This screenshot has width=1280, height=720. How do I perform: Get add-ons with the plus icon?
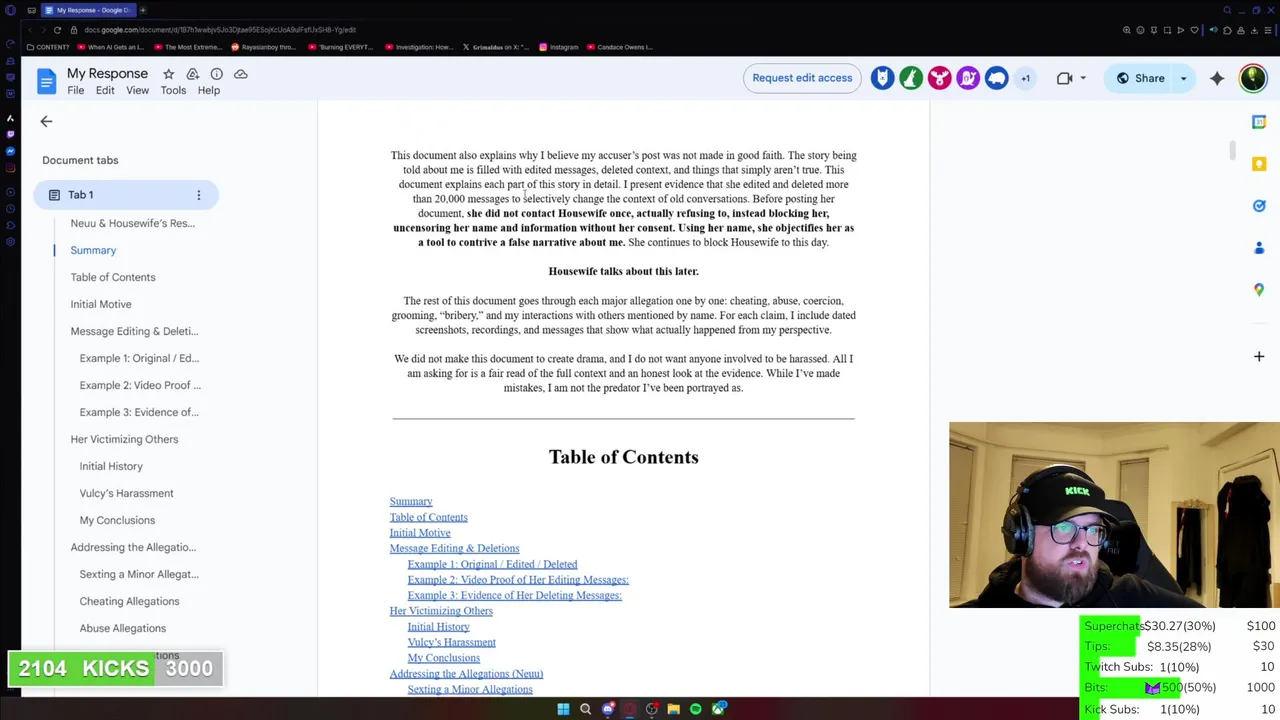[x=1259, y=356]
